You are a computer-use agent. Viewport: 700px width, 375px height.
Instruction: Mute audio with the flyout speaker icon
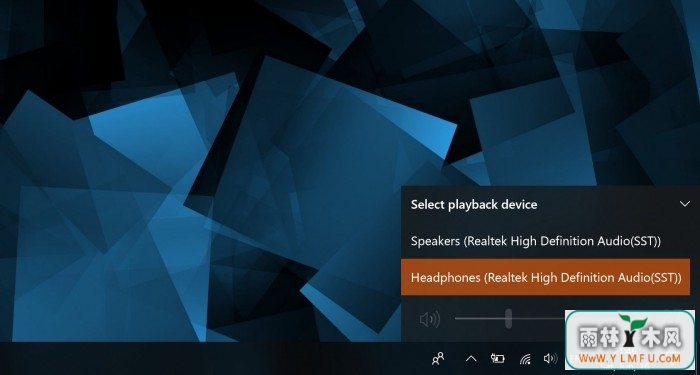430,319
